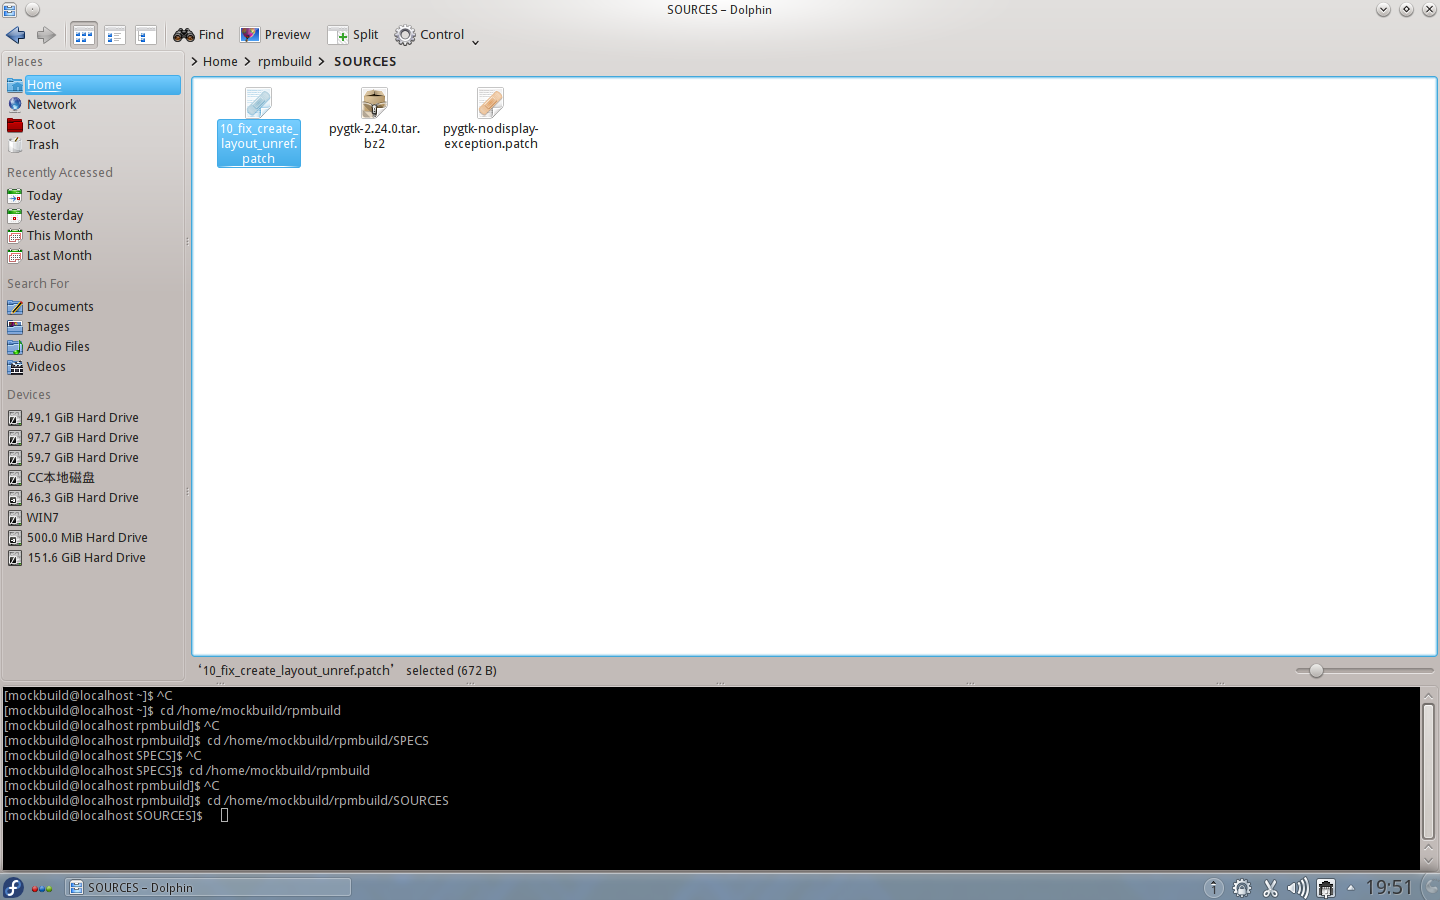Image resolution: width=1440 pixels, height=900 pixels.
Task: Open the 49.1 GiB Hard Drive
Action: [x=93, y=418]
